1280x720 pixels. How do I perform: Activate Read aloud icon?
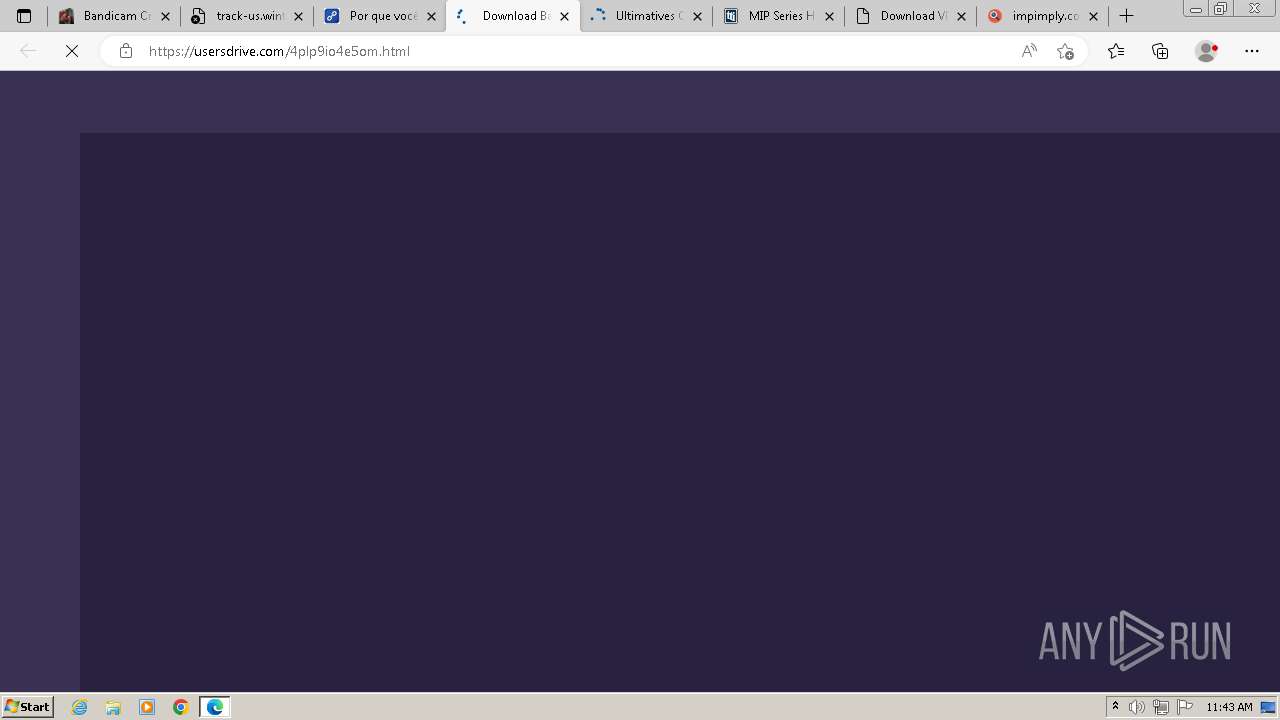(x=1029, y=51)
